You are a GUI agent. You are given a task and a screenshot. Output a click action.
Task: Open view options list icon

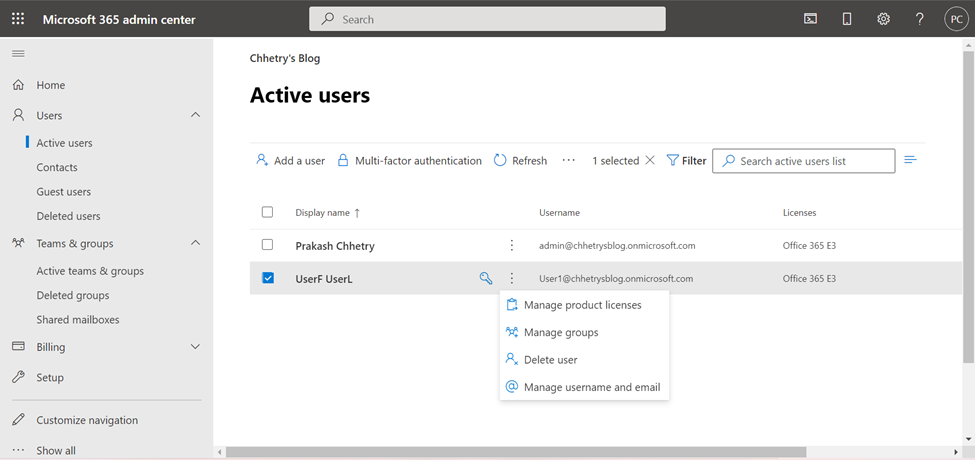click(910, 160)
